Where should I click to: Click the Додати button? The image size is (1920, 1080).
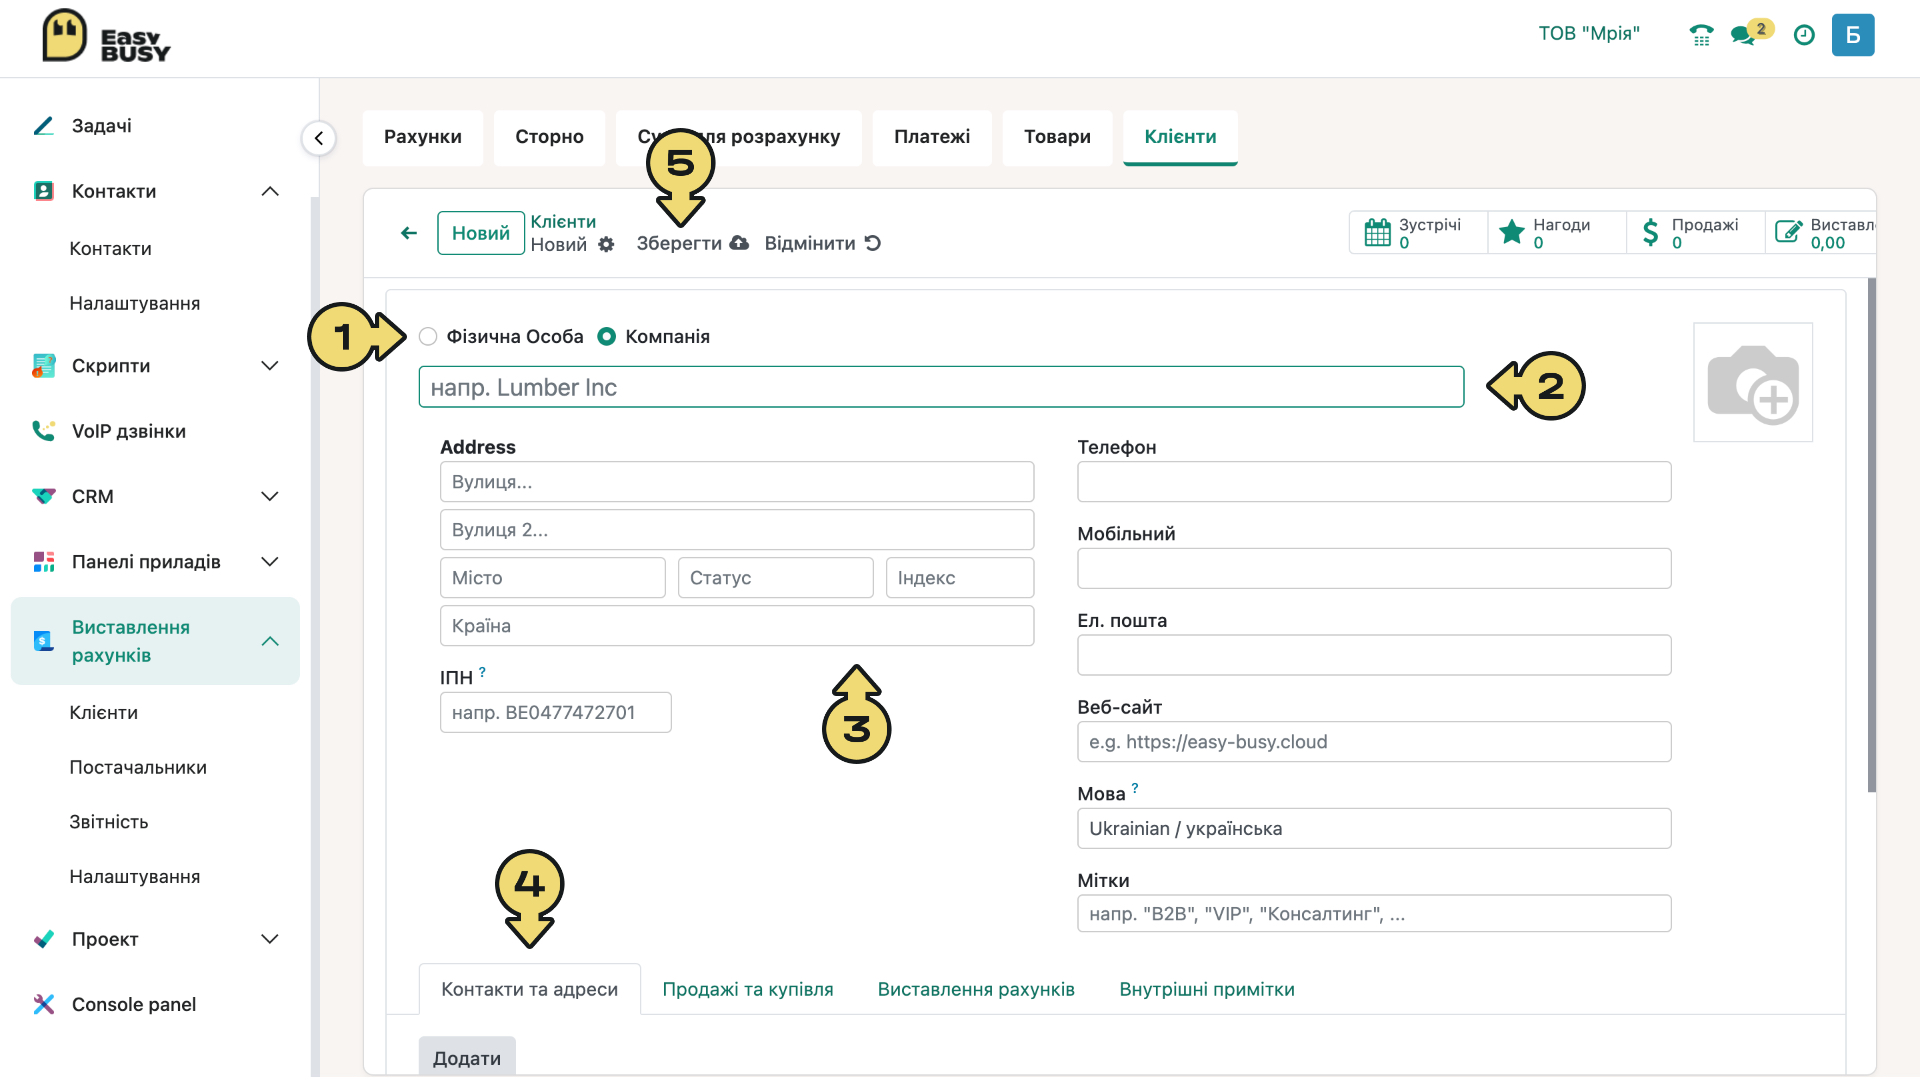click(x=467, y=1058)
